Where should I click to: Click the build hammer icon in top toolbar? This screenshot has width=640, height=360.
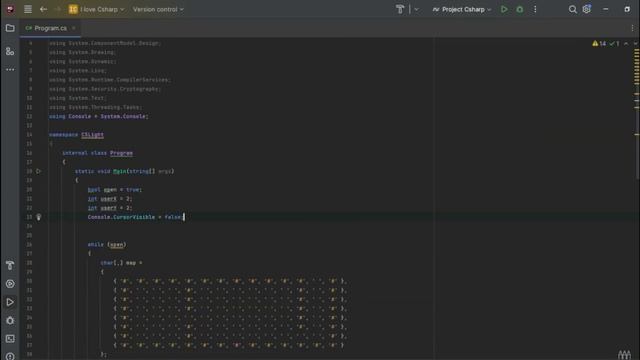tap(400, 9)
